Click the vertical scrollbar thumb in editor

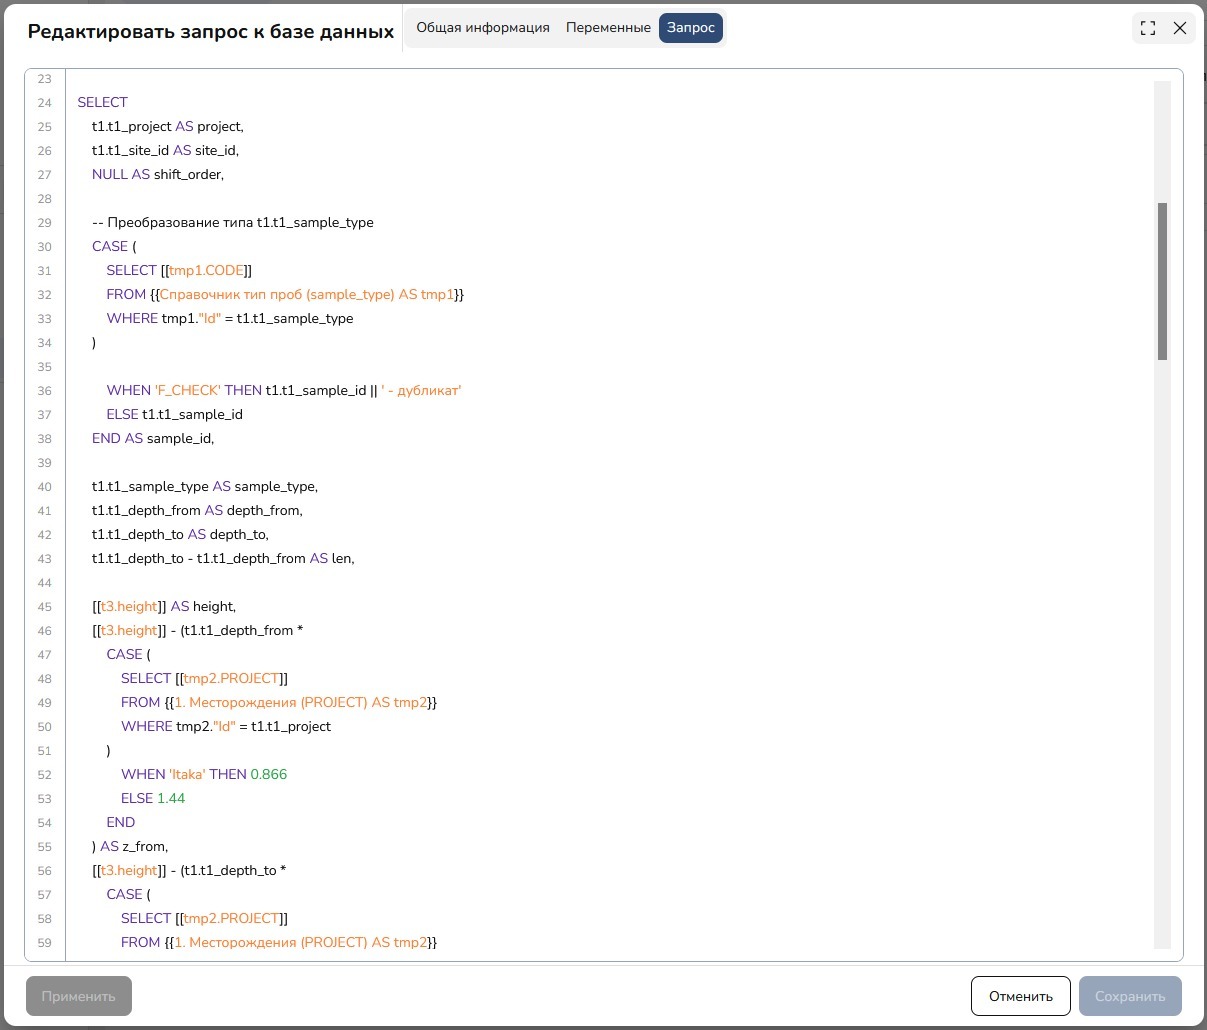click(x=1162, y=281)
